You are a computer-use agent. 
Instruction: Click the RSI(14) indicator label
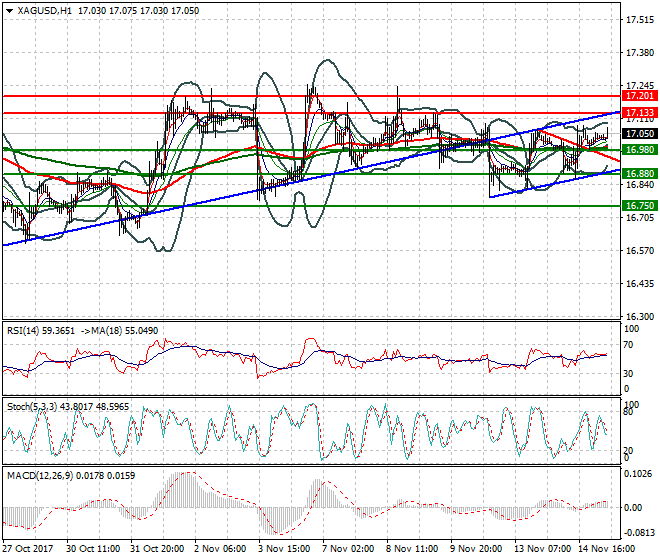[x=24, y=331]
